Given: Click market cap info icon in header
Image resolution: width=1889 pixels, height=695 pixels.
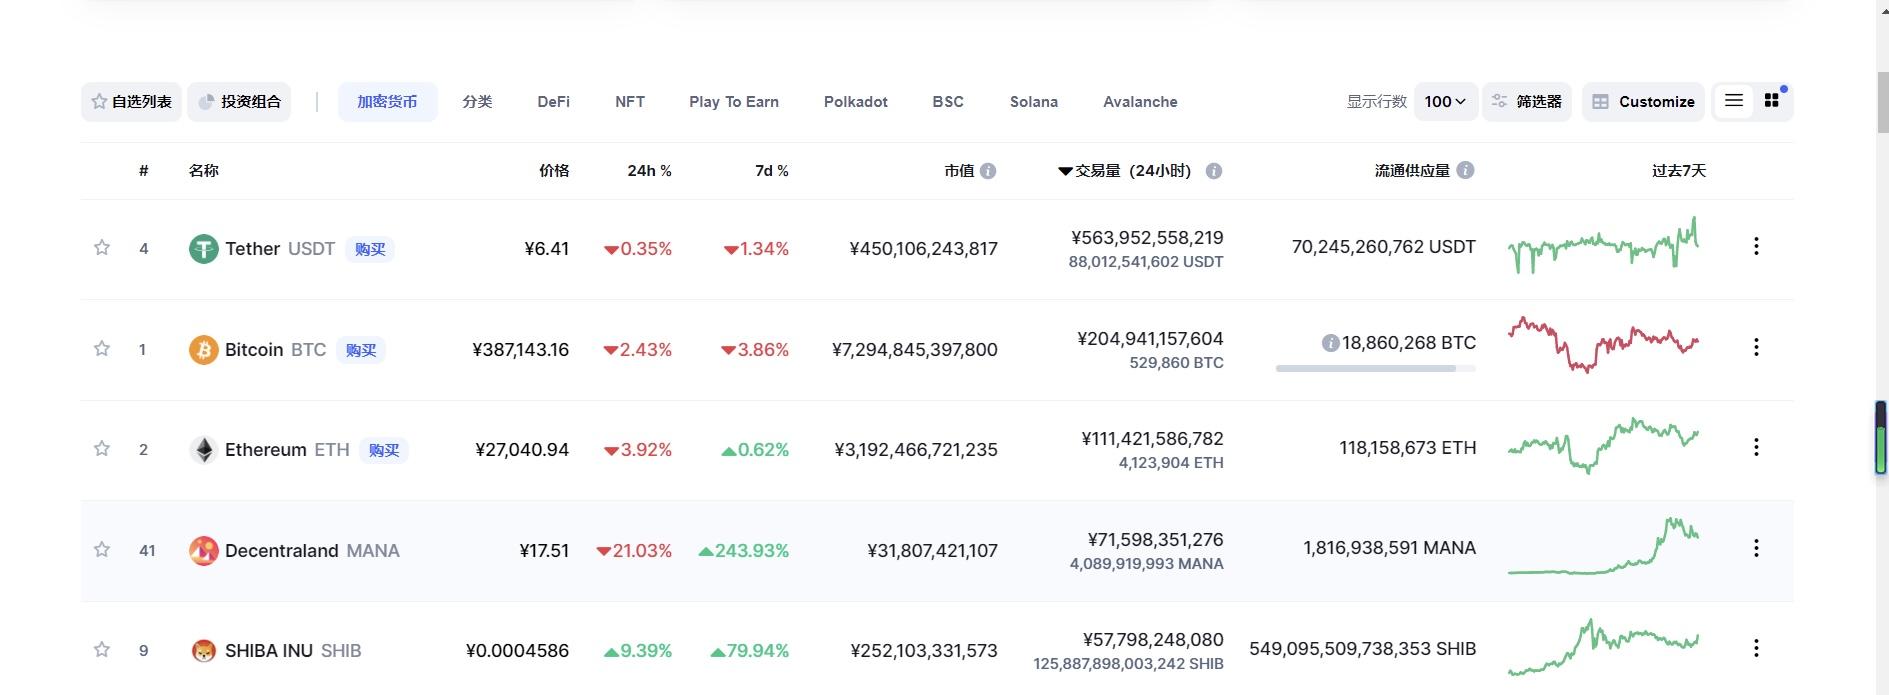Looking at the screenshot, I should [988, 171].
